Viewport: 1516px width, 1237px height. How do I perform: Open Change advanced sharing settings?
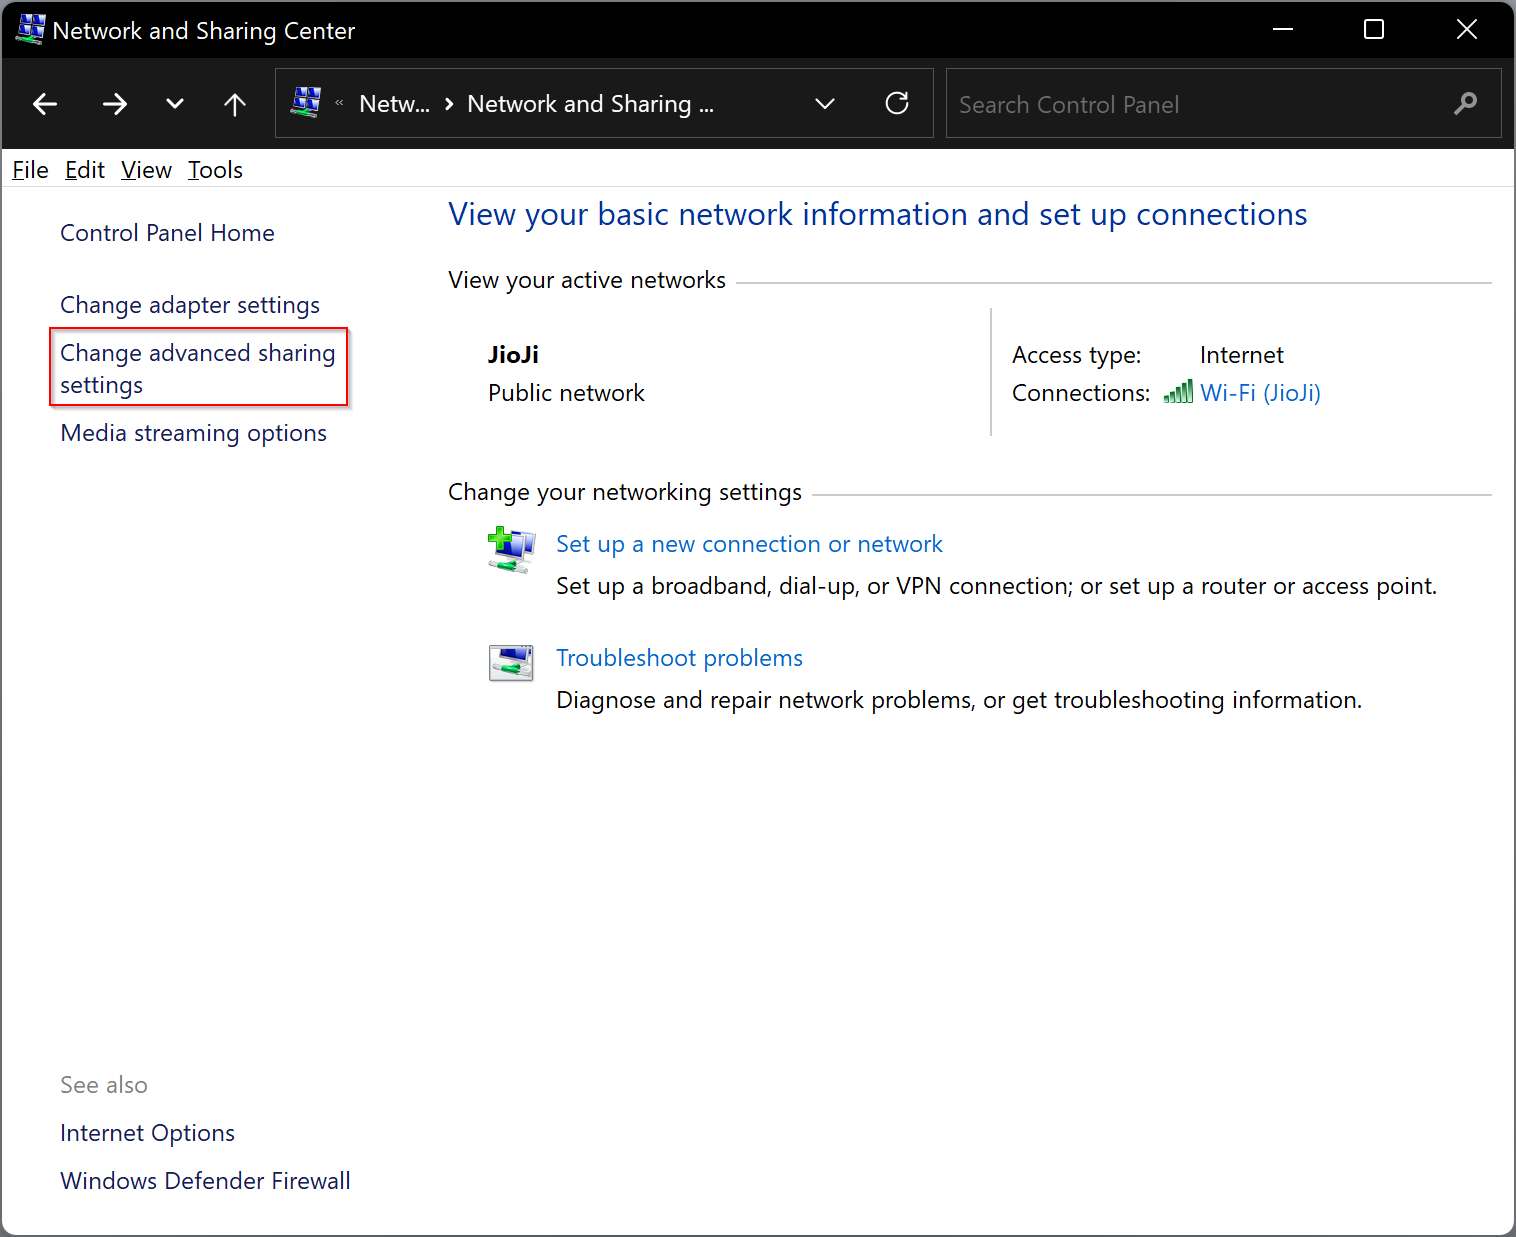point(198,368)
